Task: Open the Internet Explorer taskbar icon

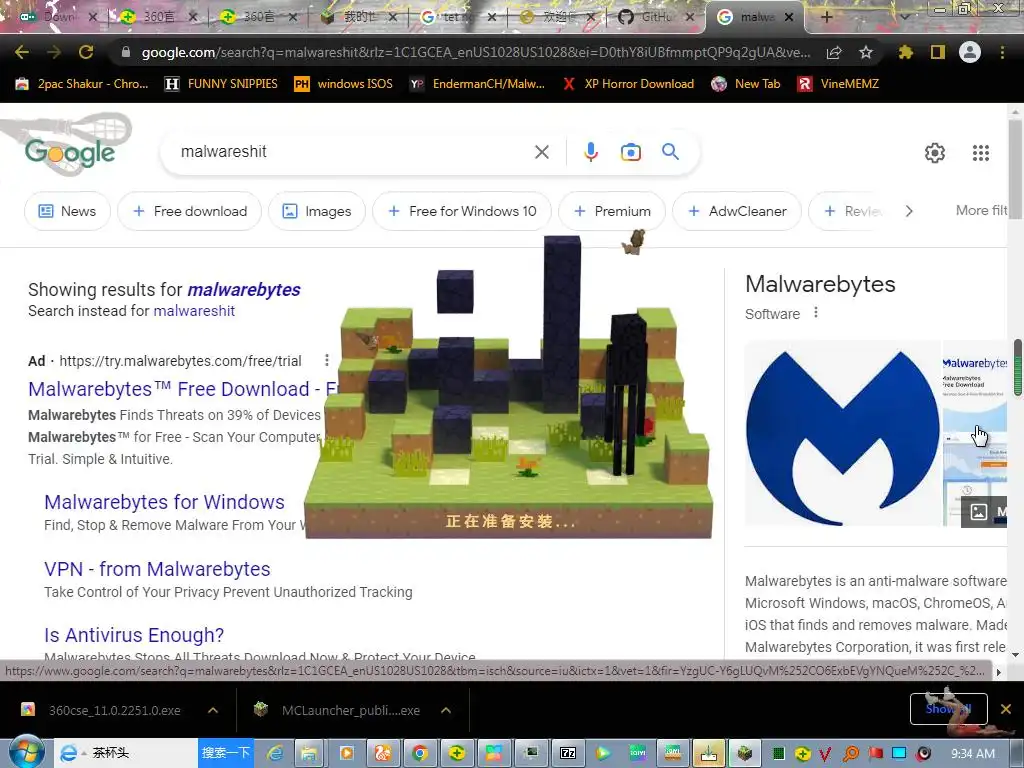Action: click(275, 753)
